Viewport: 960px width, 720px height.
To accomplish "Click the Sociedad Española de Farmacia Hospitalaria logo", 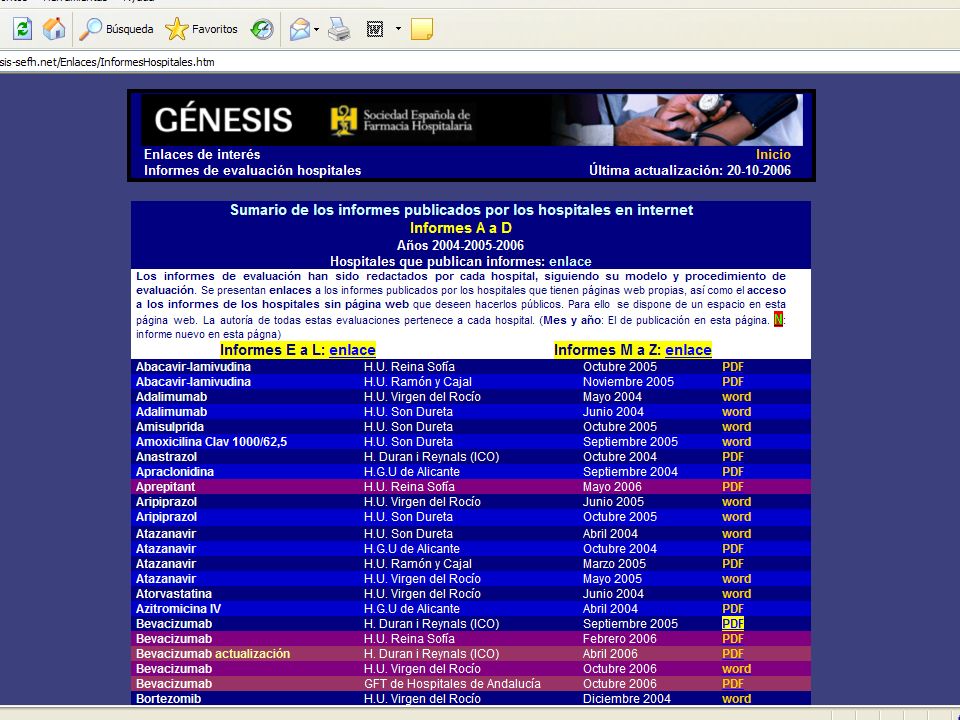I will point(401,121).
